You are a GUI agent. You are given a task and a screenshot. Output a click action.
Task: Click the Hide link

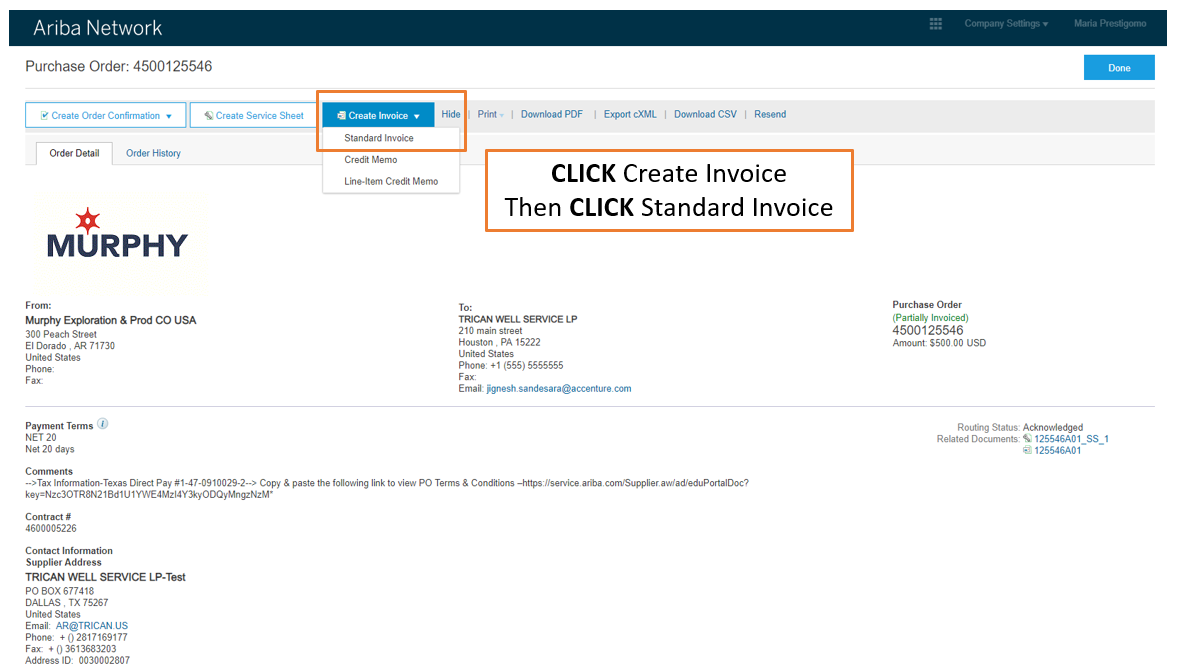(x=451, y=114)
